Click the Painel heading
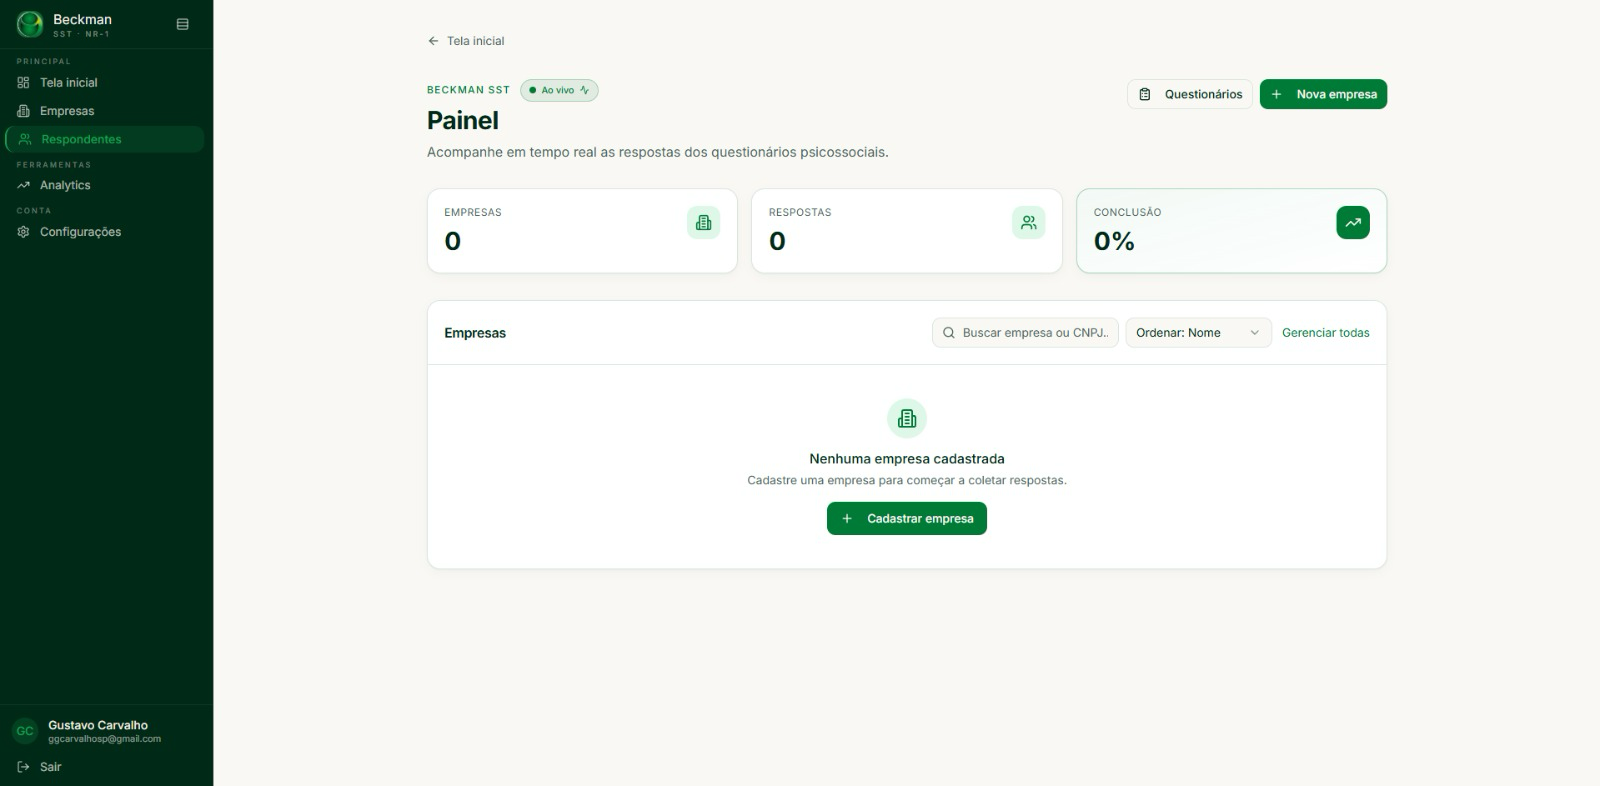1600x786 pixels. (x=463, y=121)
